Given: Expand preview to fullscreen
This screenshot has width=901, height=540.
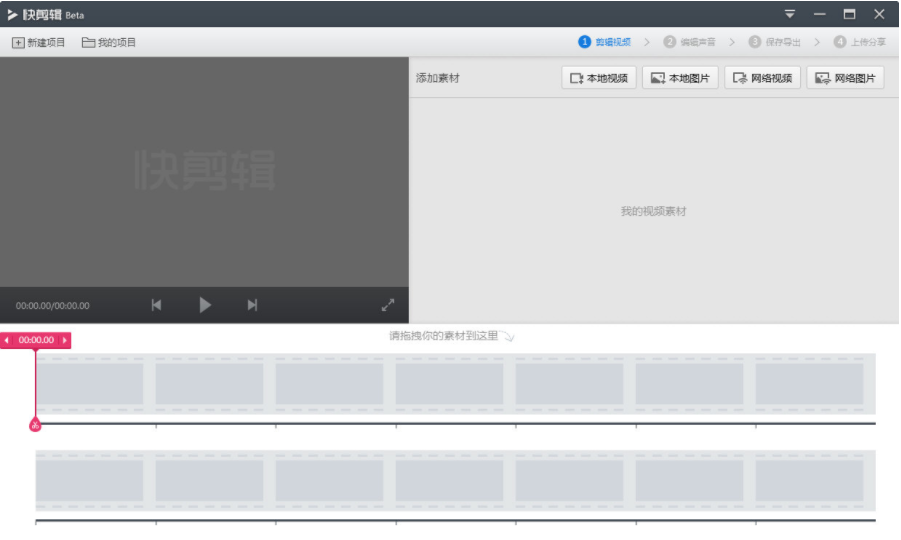Looking at the screenshot, I should coord(388,305).
